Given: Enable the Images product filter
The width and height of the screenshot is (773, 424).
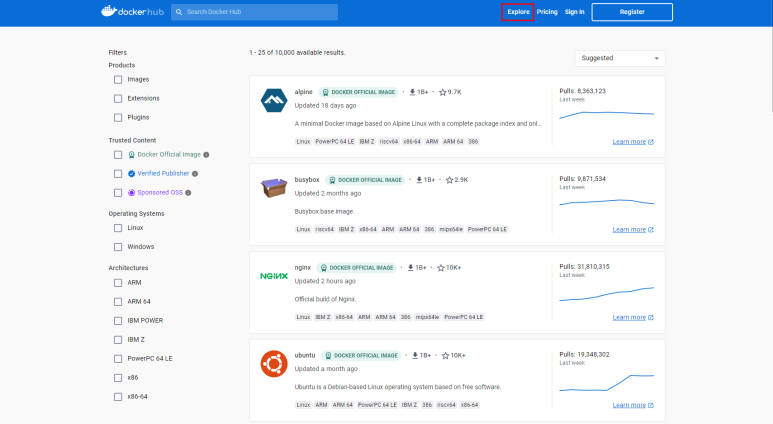Looking at the screenshot, I should [118, 79].
